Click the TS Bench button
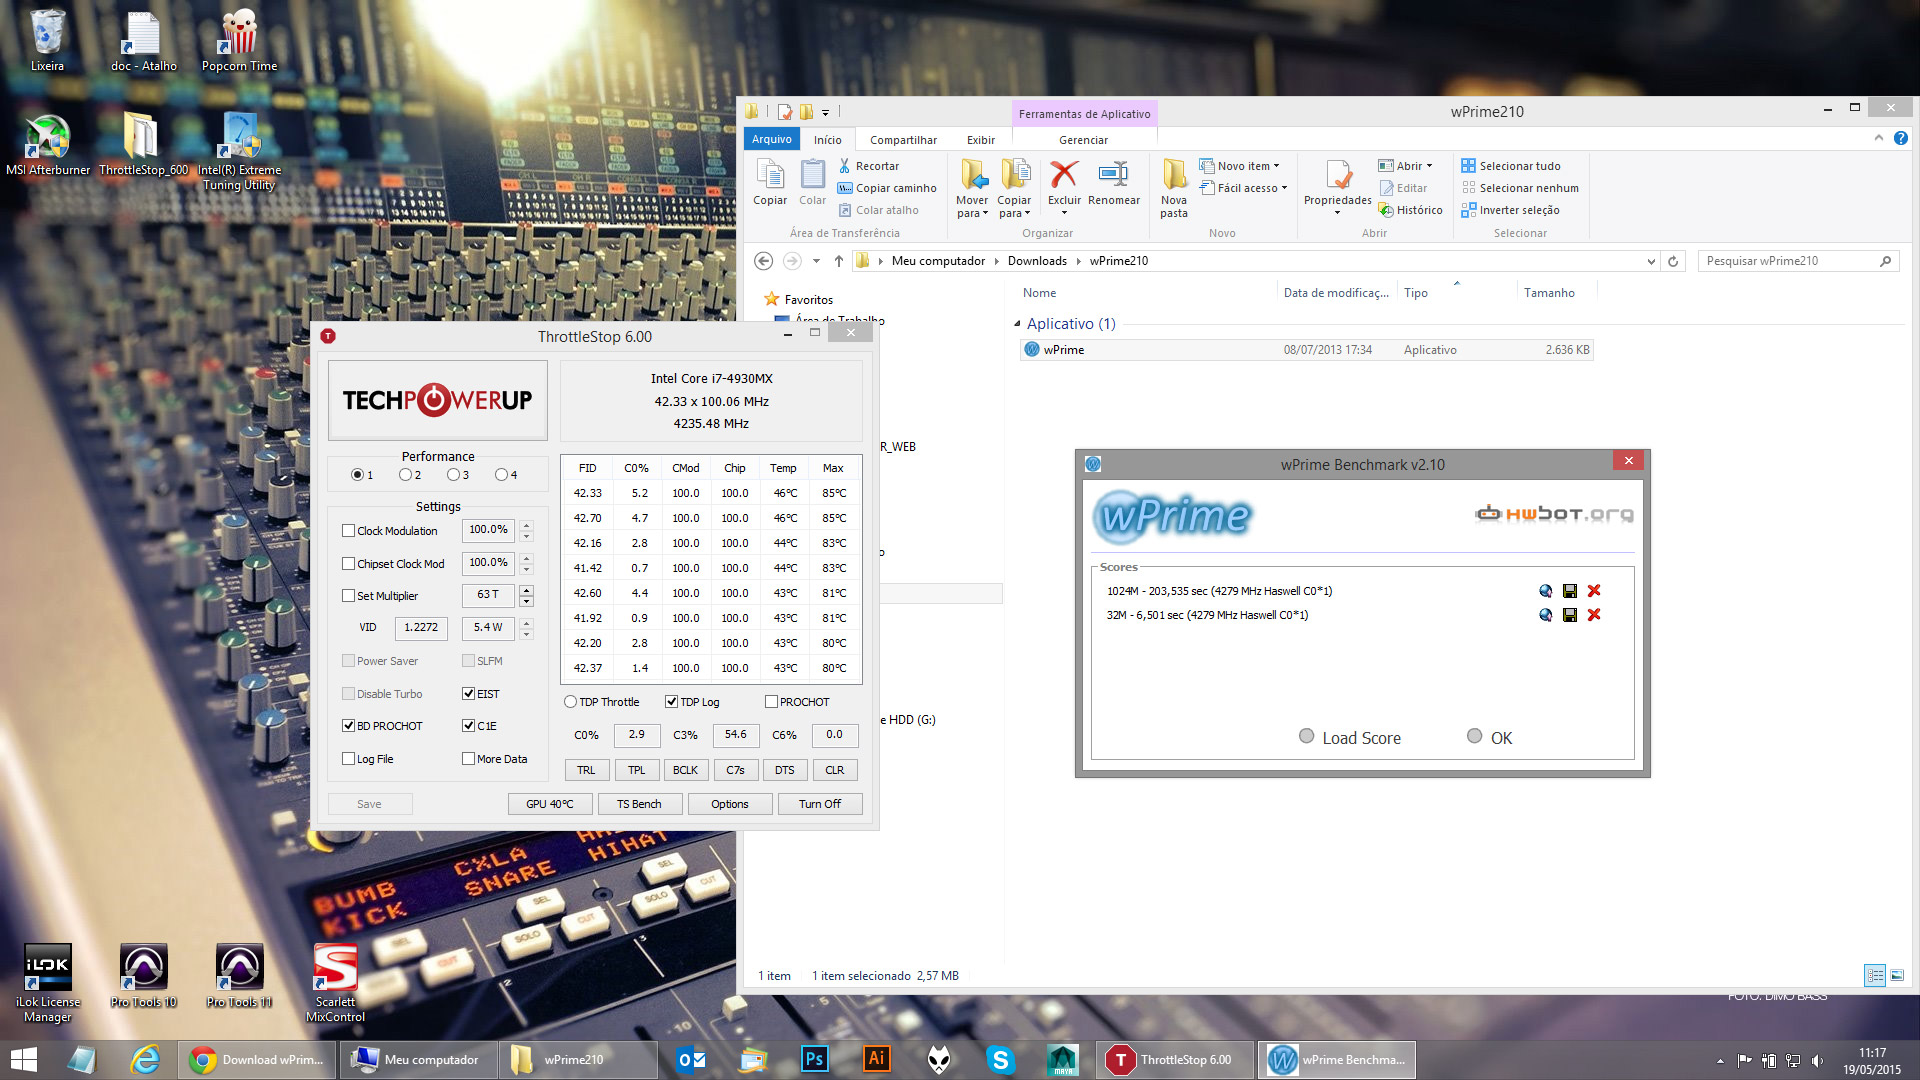 [639, 804]
